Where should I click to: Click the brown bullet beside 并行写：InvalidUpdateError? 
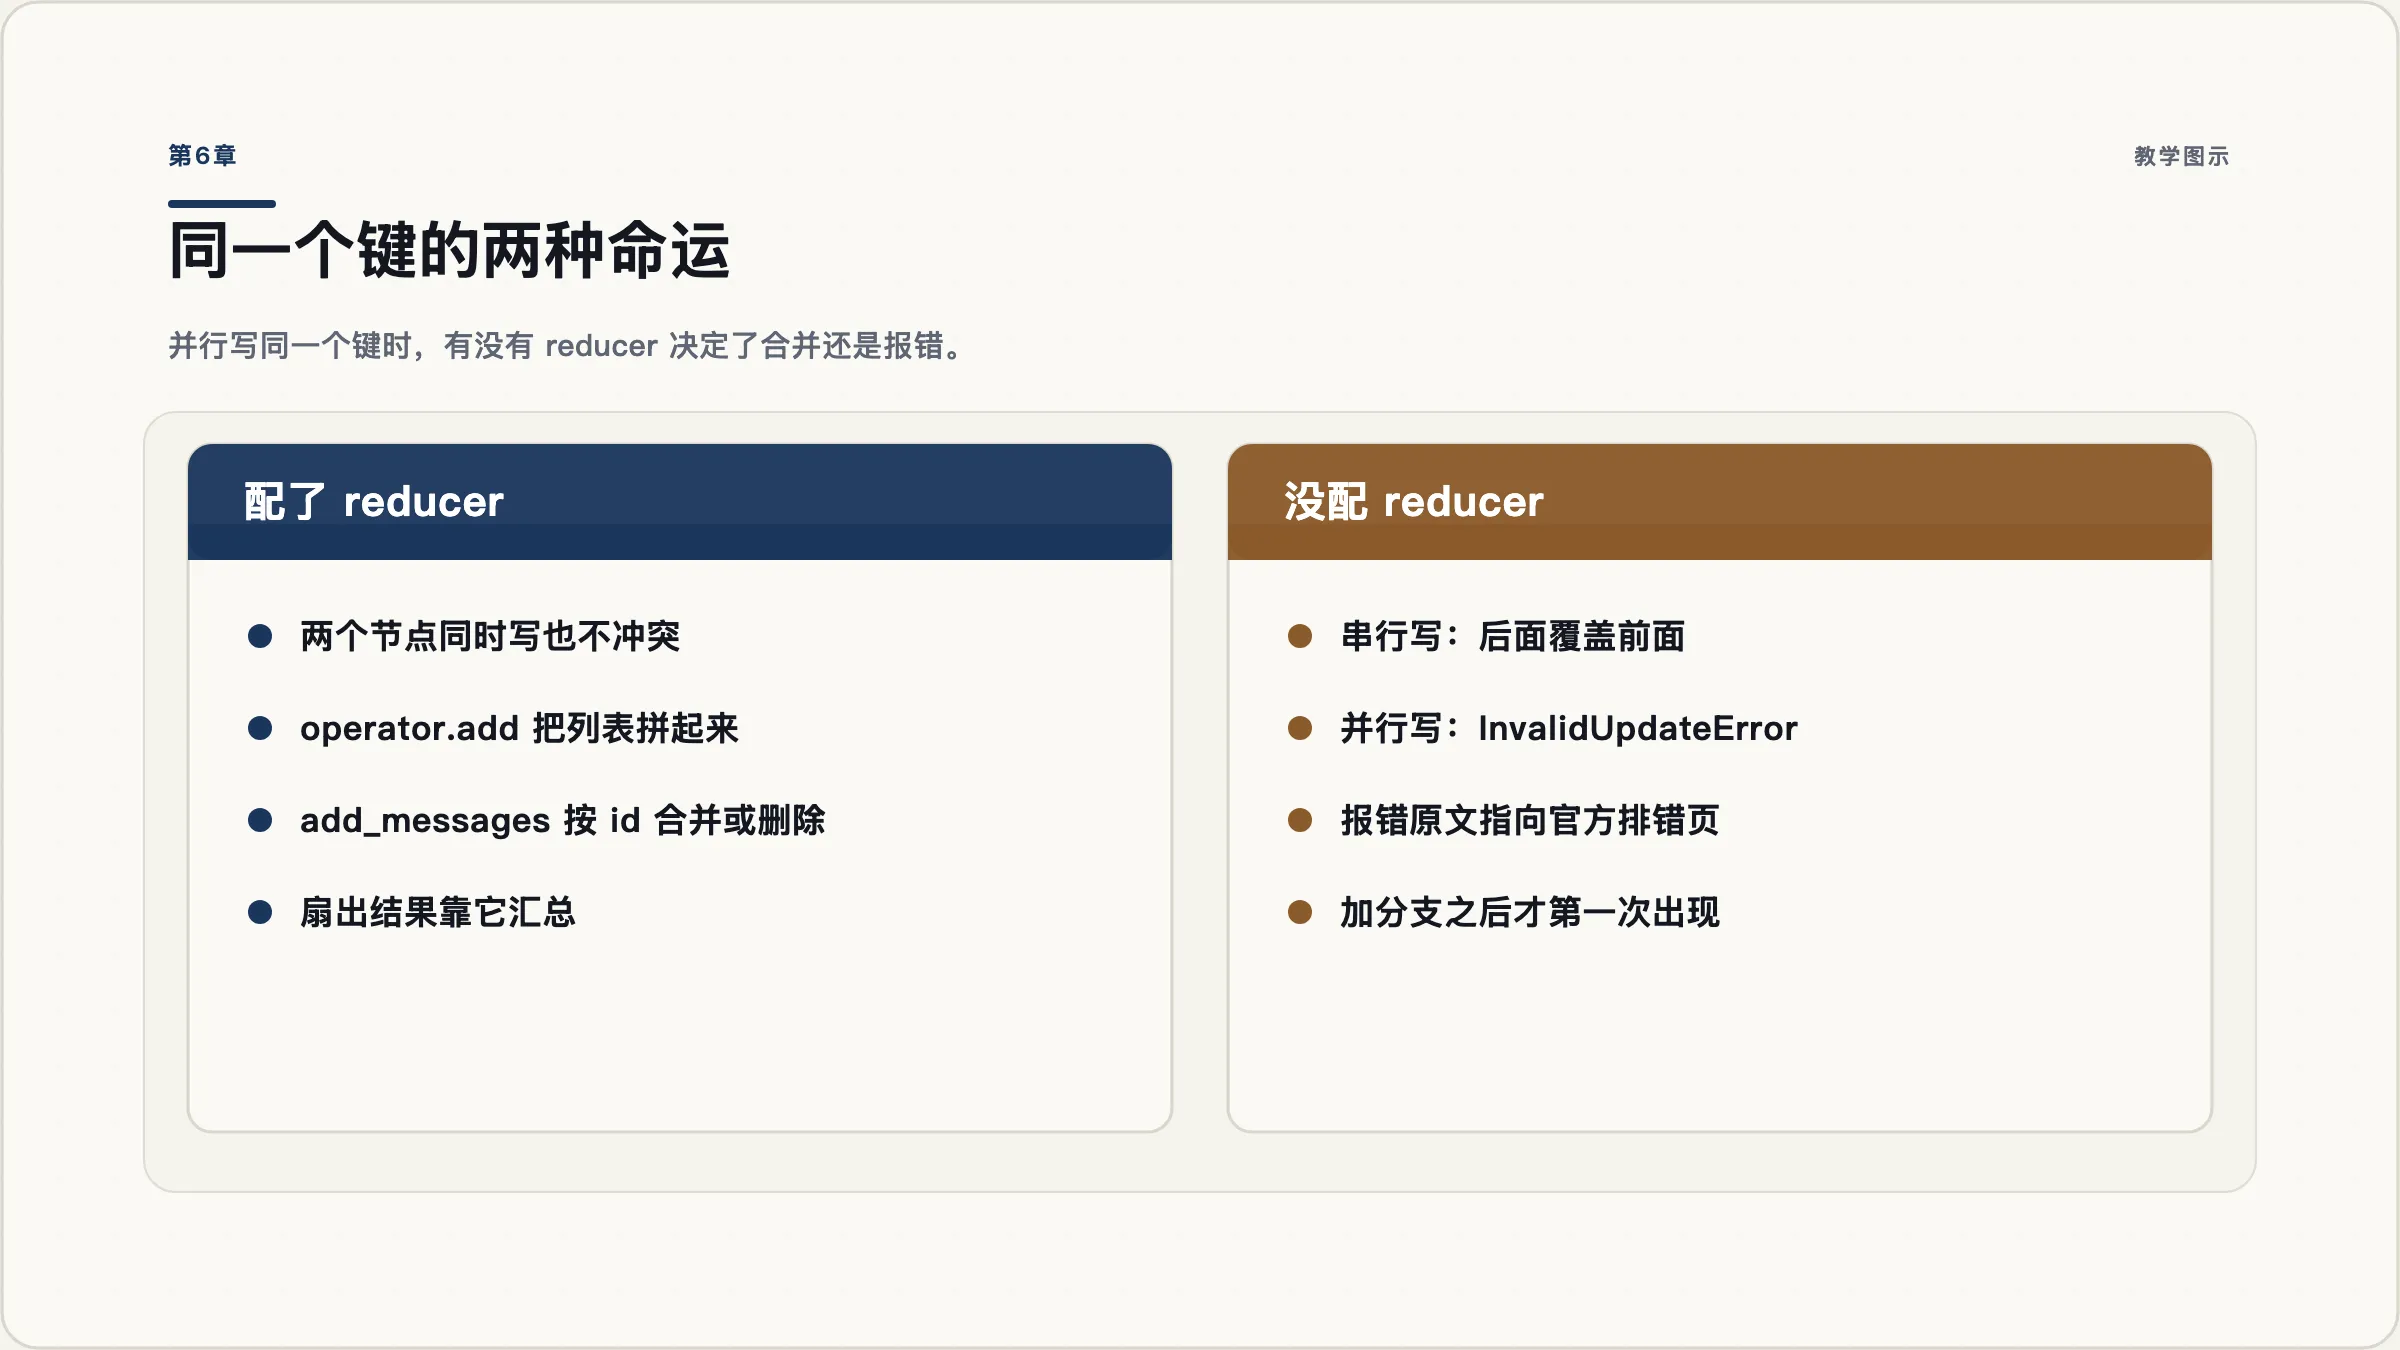(1300, 728)
